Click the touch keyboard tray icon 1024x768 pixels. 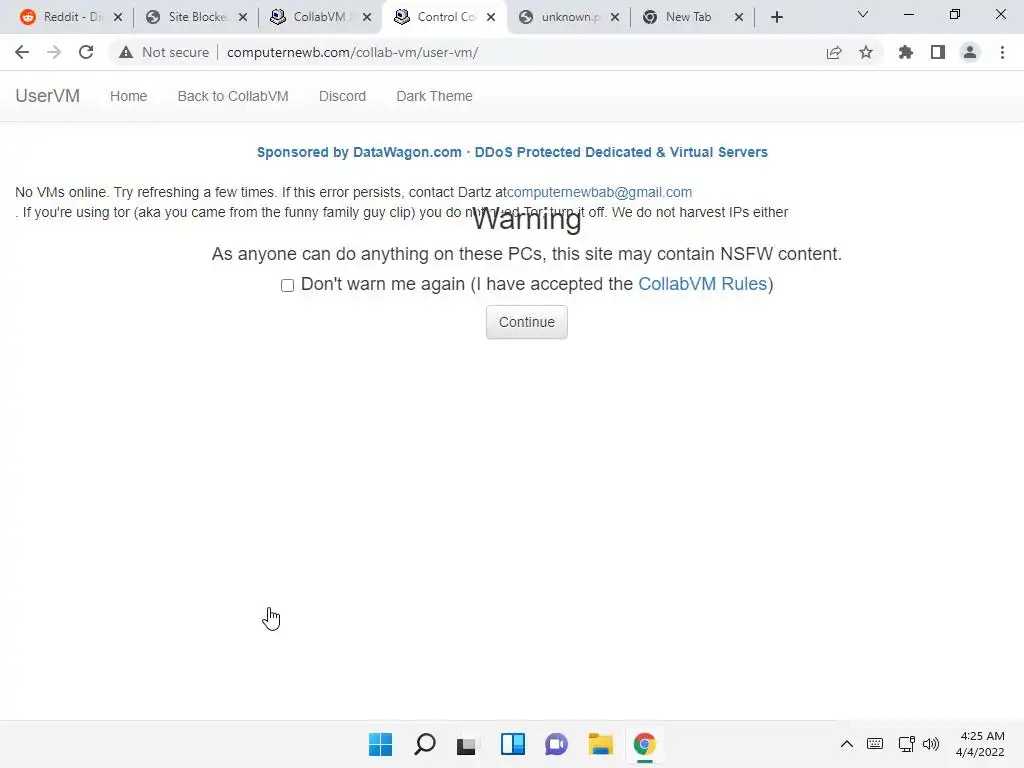pyautogui.click(x=875, y=744)
